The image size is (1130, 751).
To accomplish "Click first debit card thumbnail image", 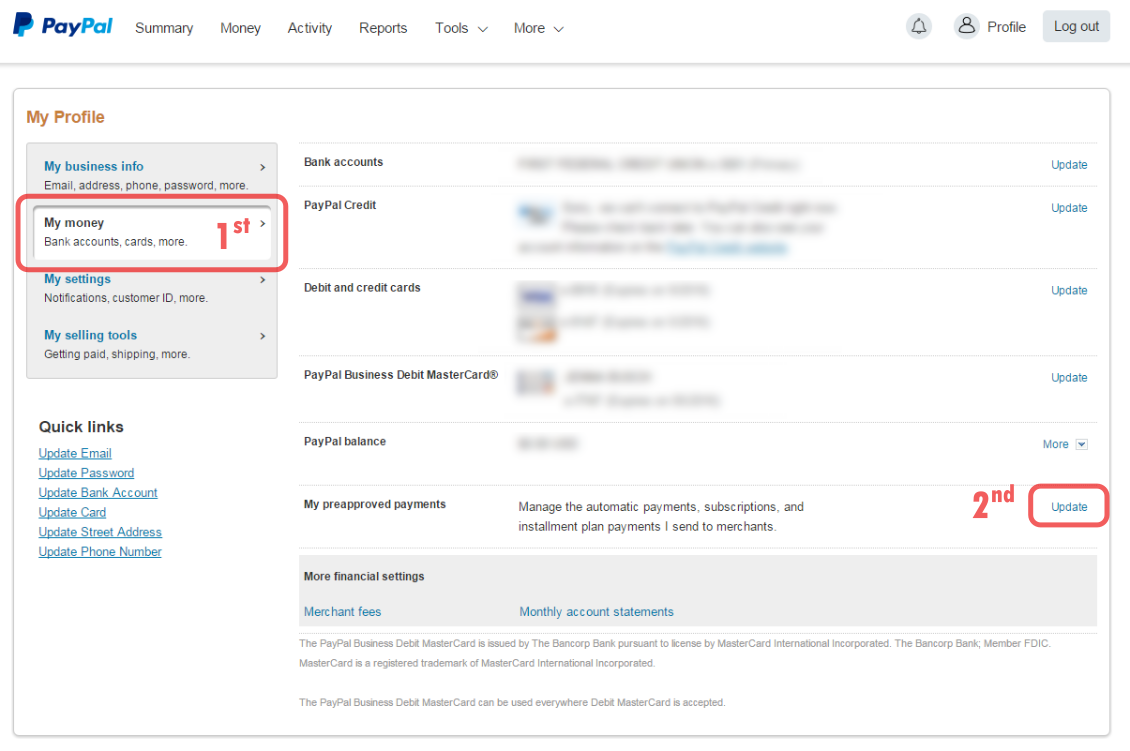I will coord(537,295).
